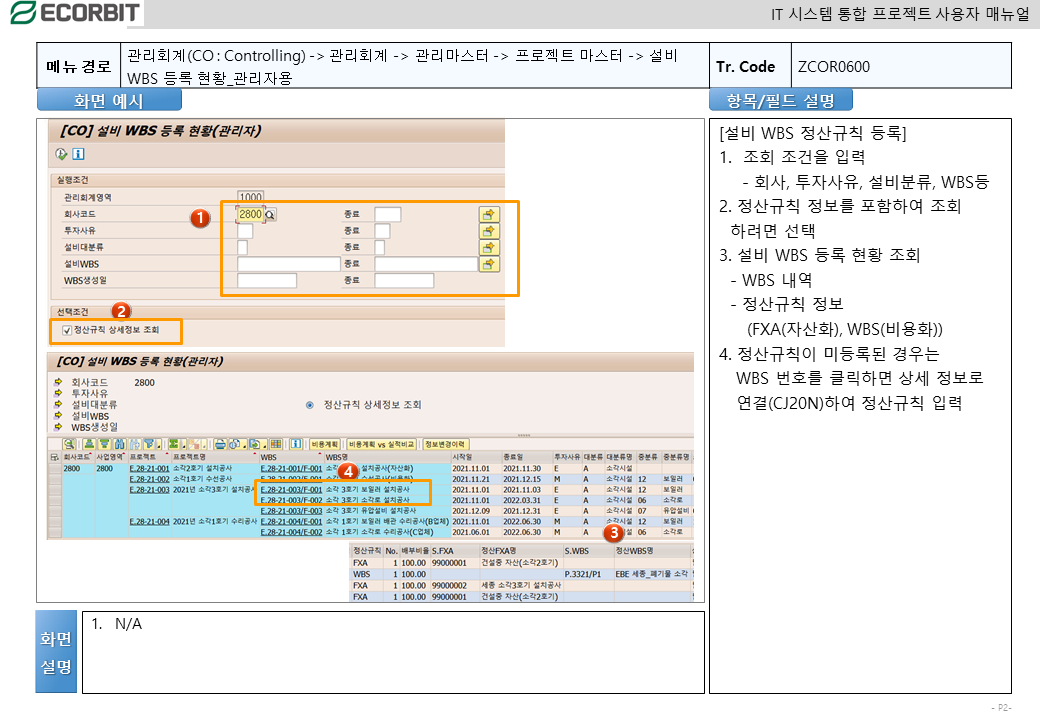Screen dimensions: 1040x720
Task: Click the 회사코드 field containing 2800
Action: (x=250, y=215)
